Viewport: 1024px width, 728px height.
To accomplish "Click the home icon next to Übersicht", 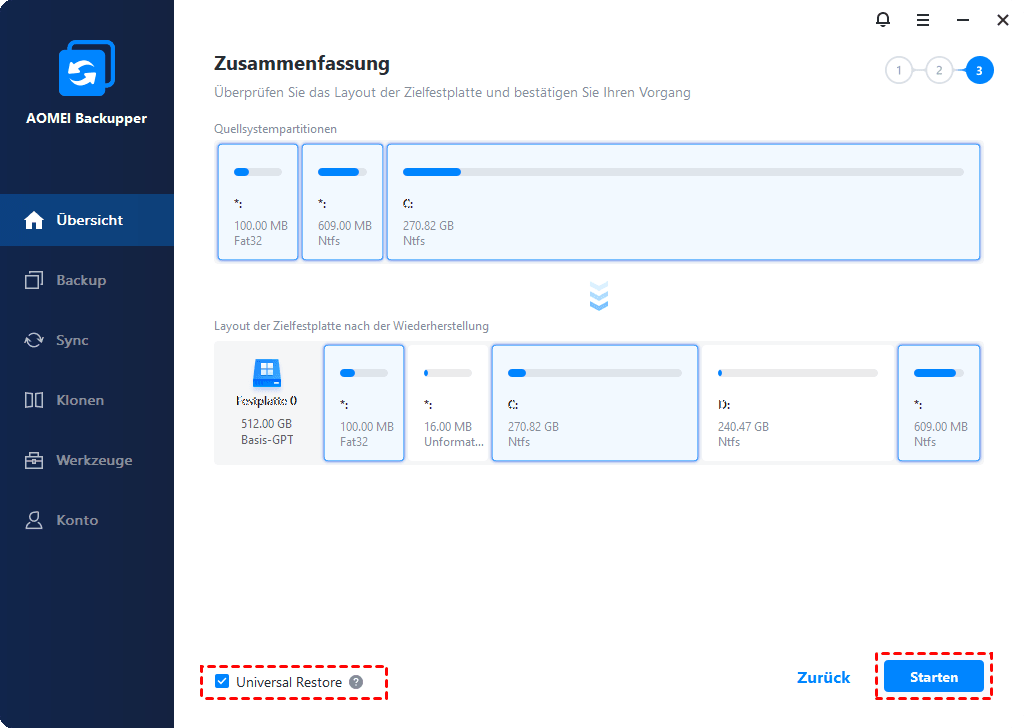I will (x=34, y=220).
